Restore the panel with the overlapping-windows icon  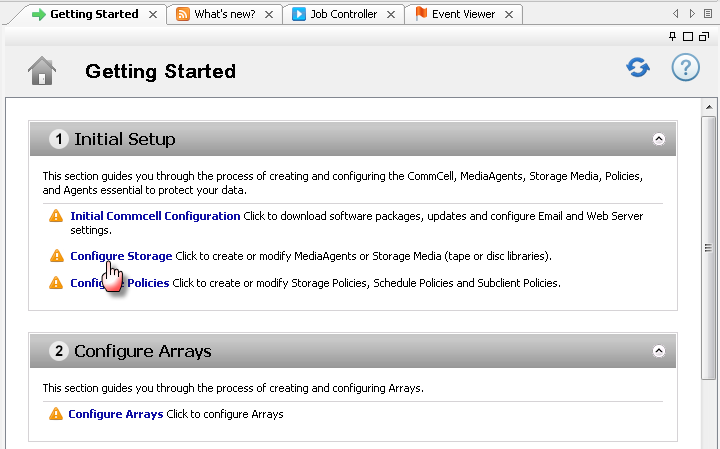click(x=704, y=36)
